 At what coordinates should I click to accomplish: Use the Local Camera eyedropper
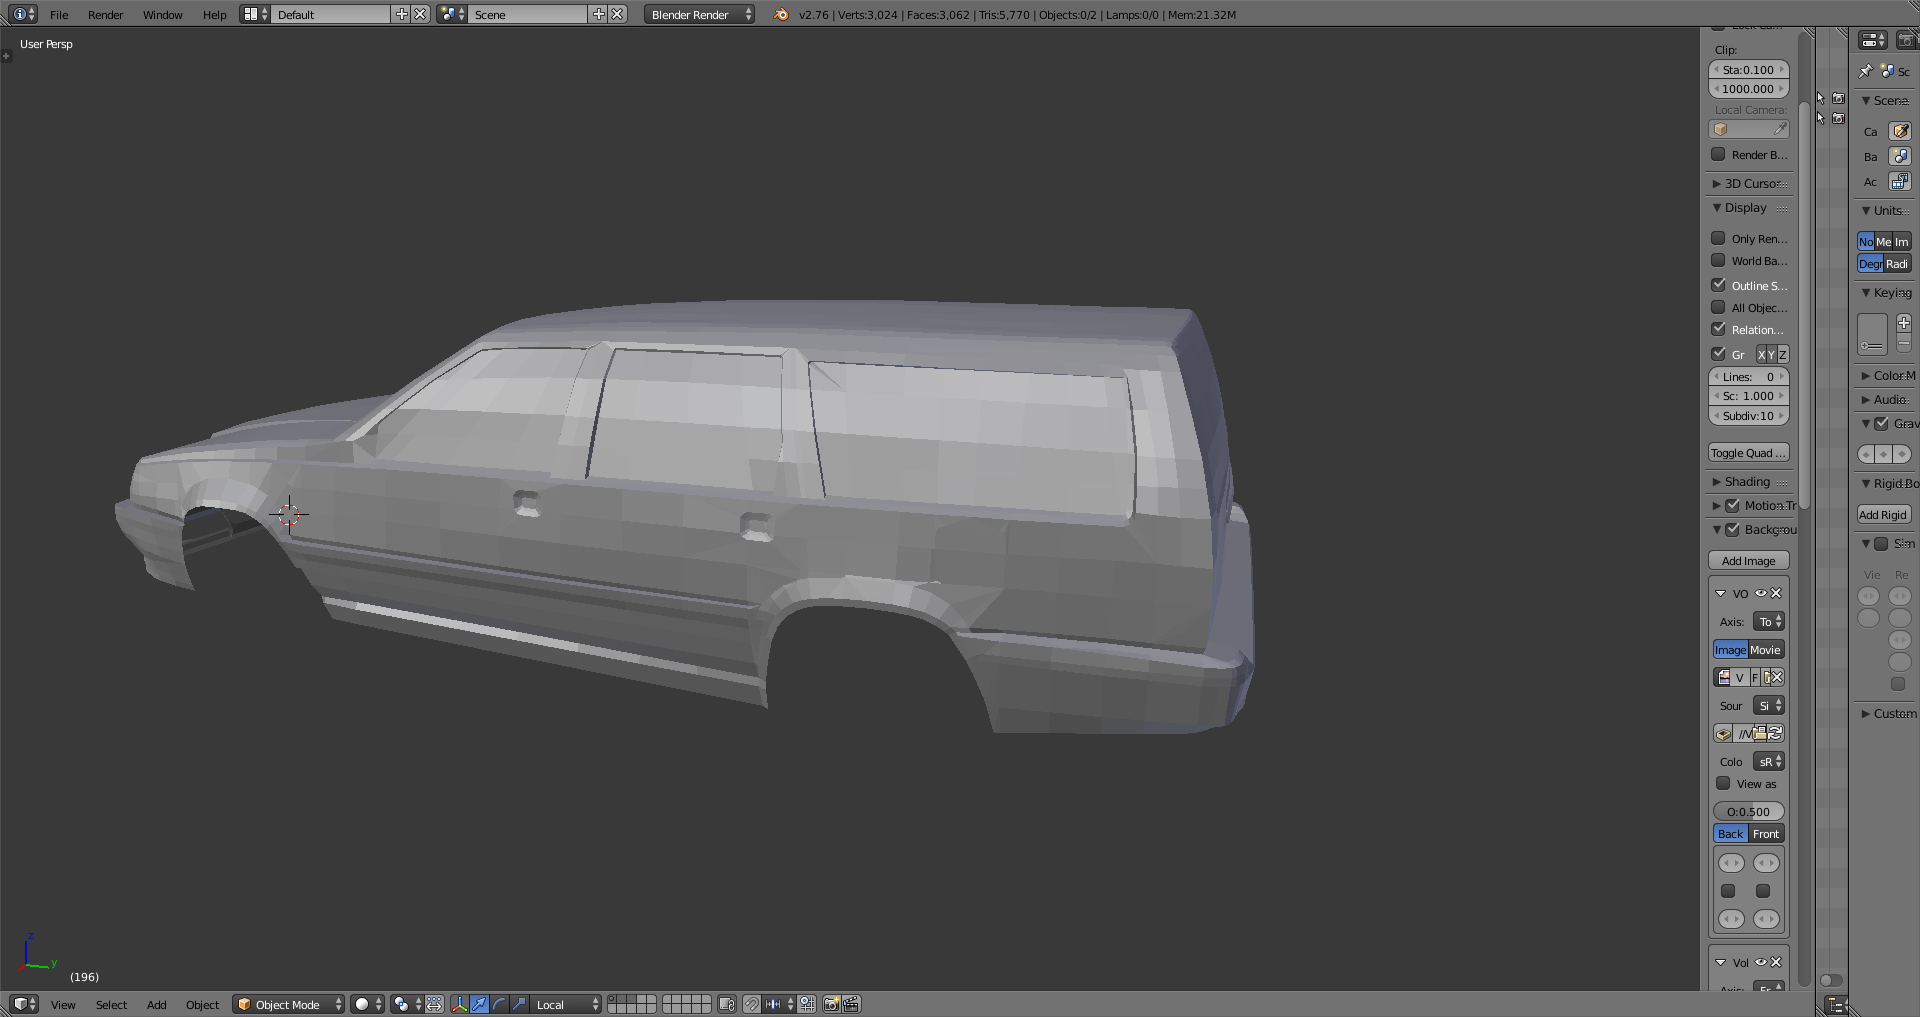1780,129
